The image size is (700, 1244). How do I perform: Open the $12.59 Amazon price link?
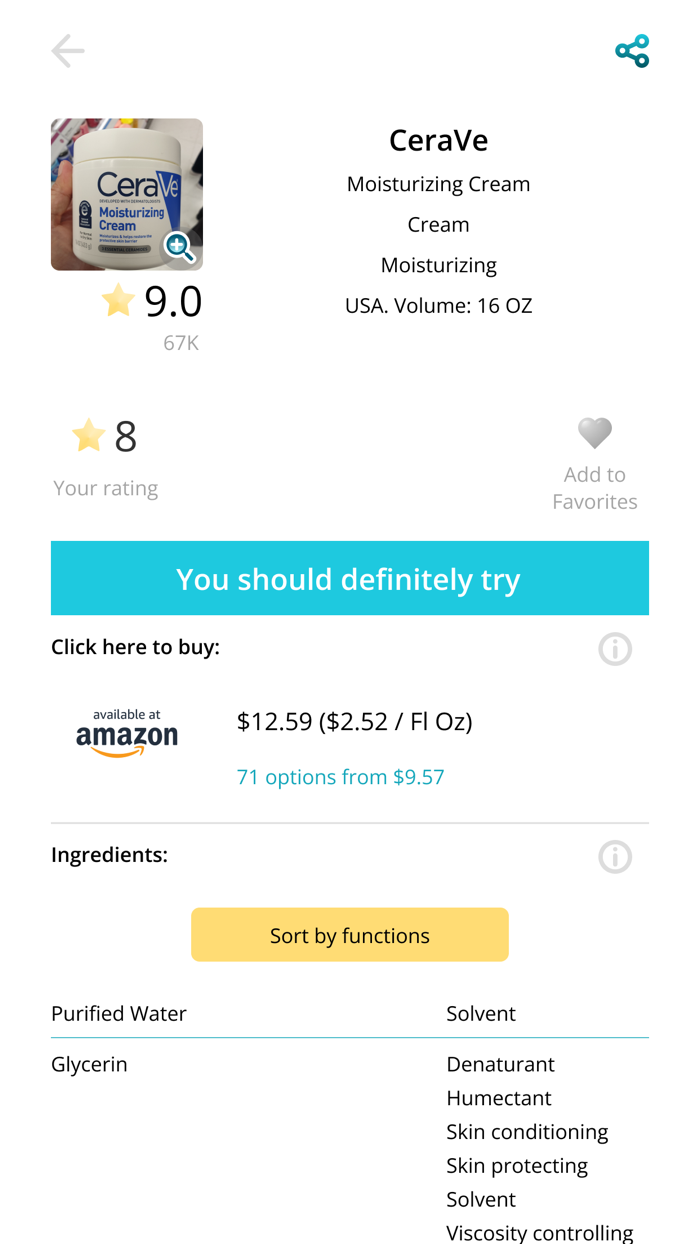(355, 721)
